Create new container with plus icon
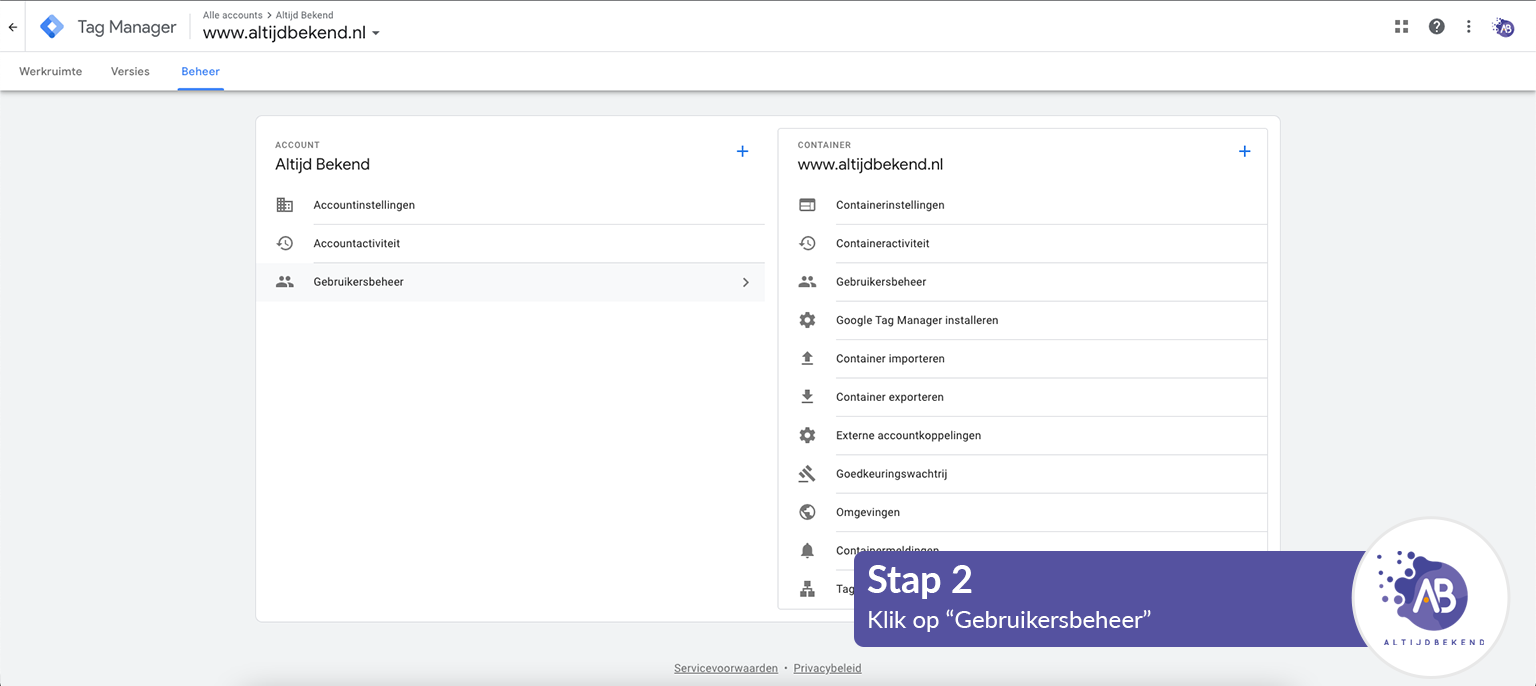 1244,152
